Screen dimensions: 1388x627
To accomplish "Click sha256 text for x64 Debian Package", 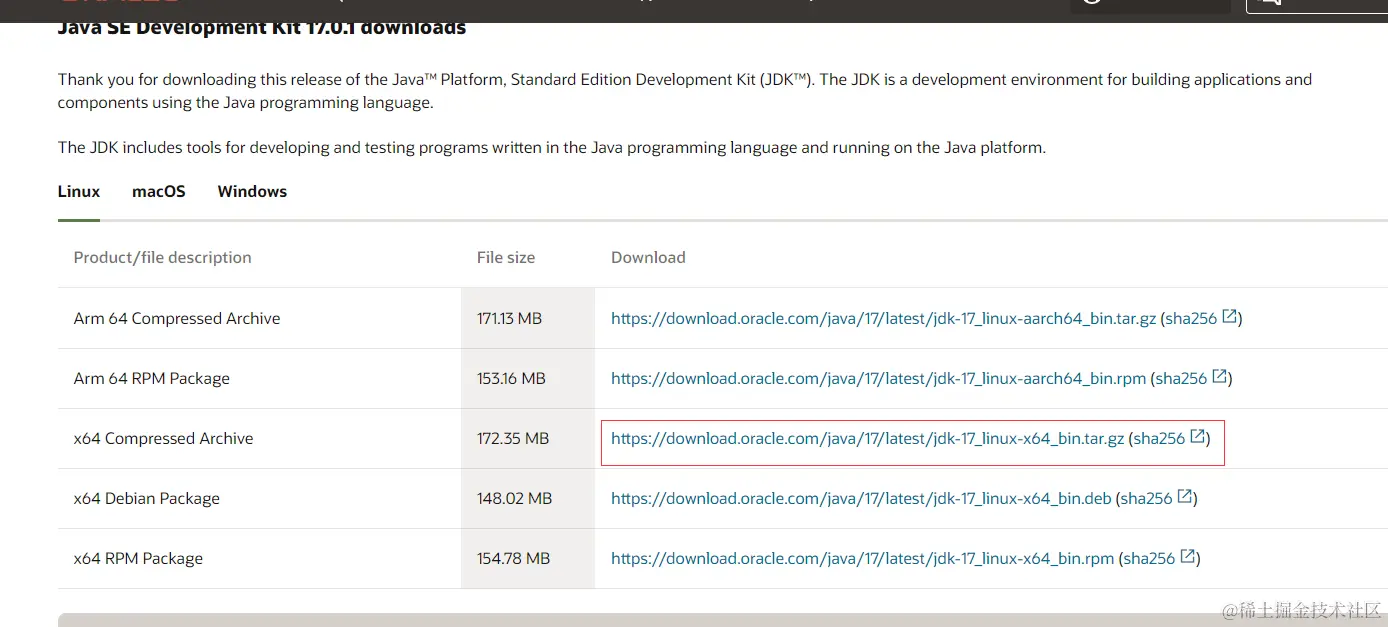I will [x=1146, y=499].
